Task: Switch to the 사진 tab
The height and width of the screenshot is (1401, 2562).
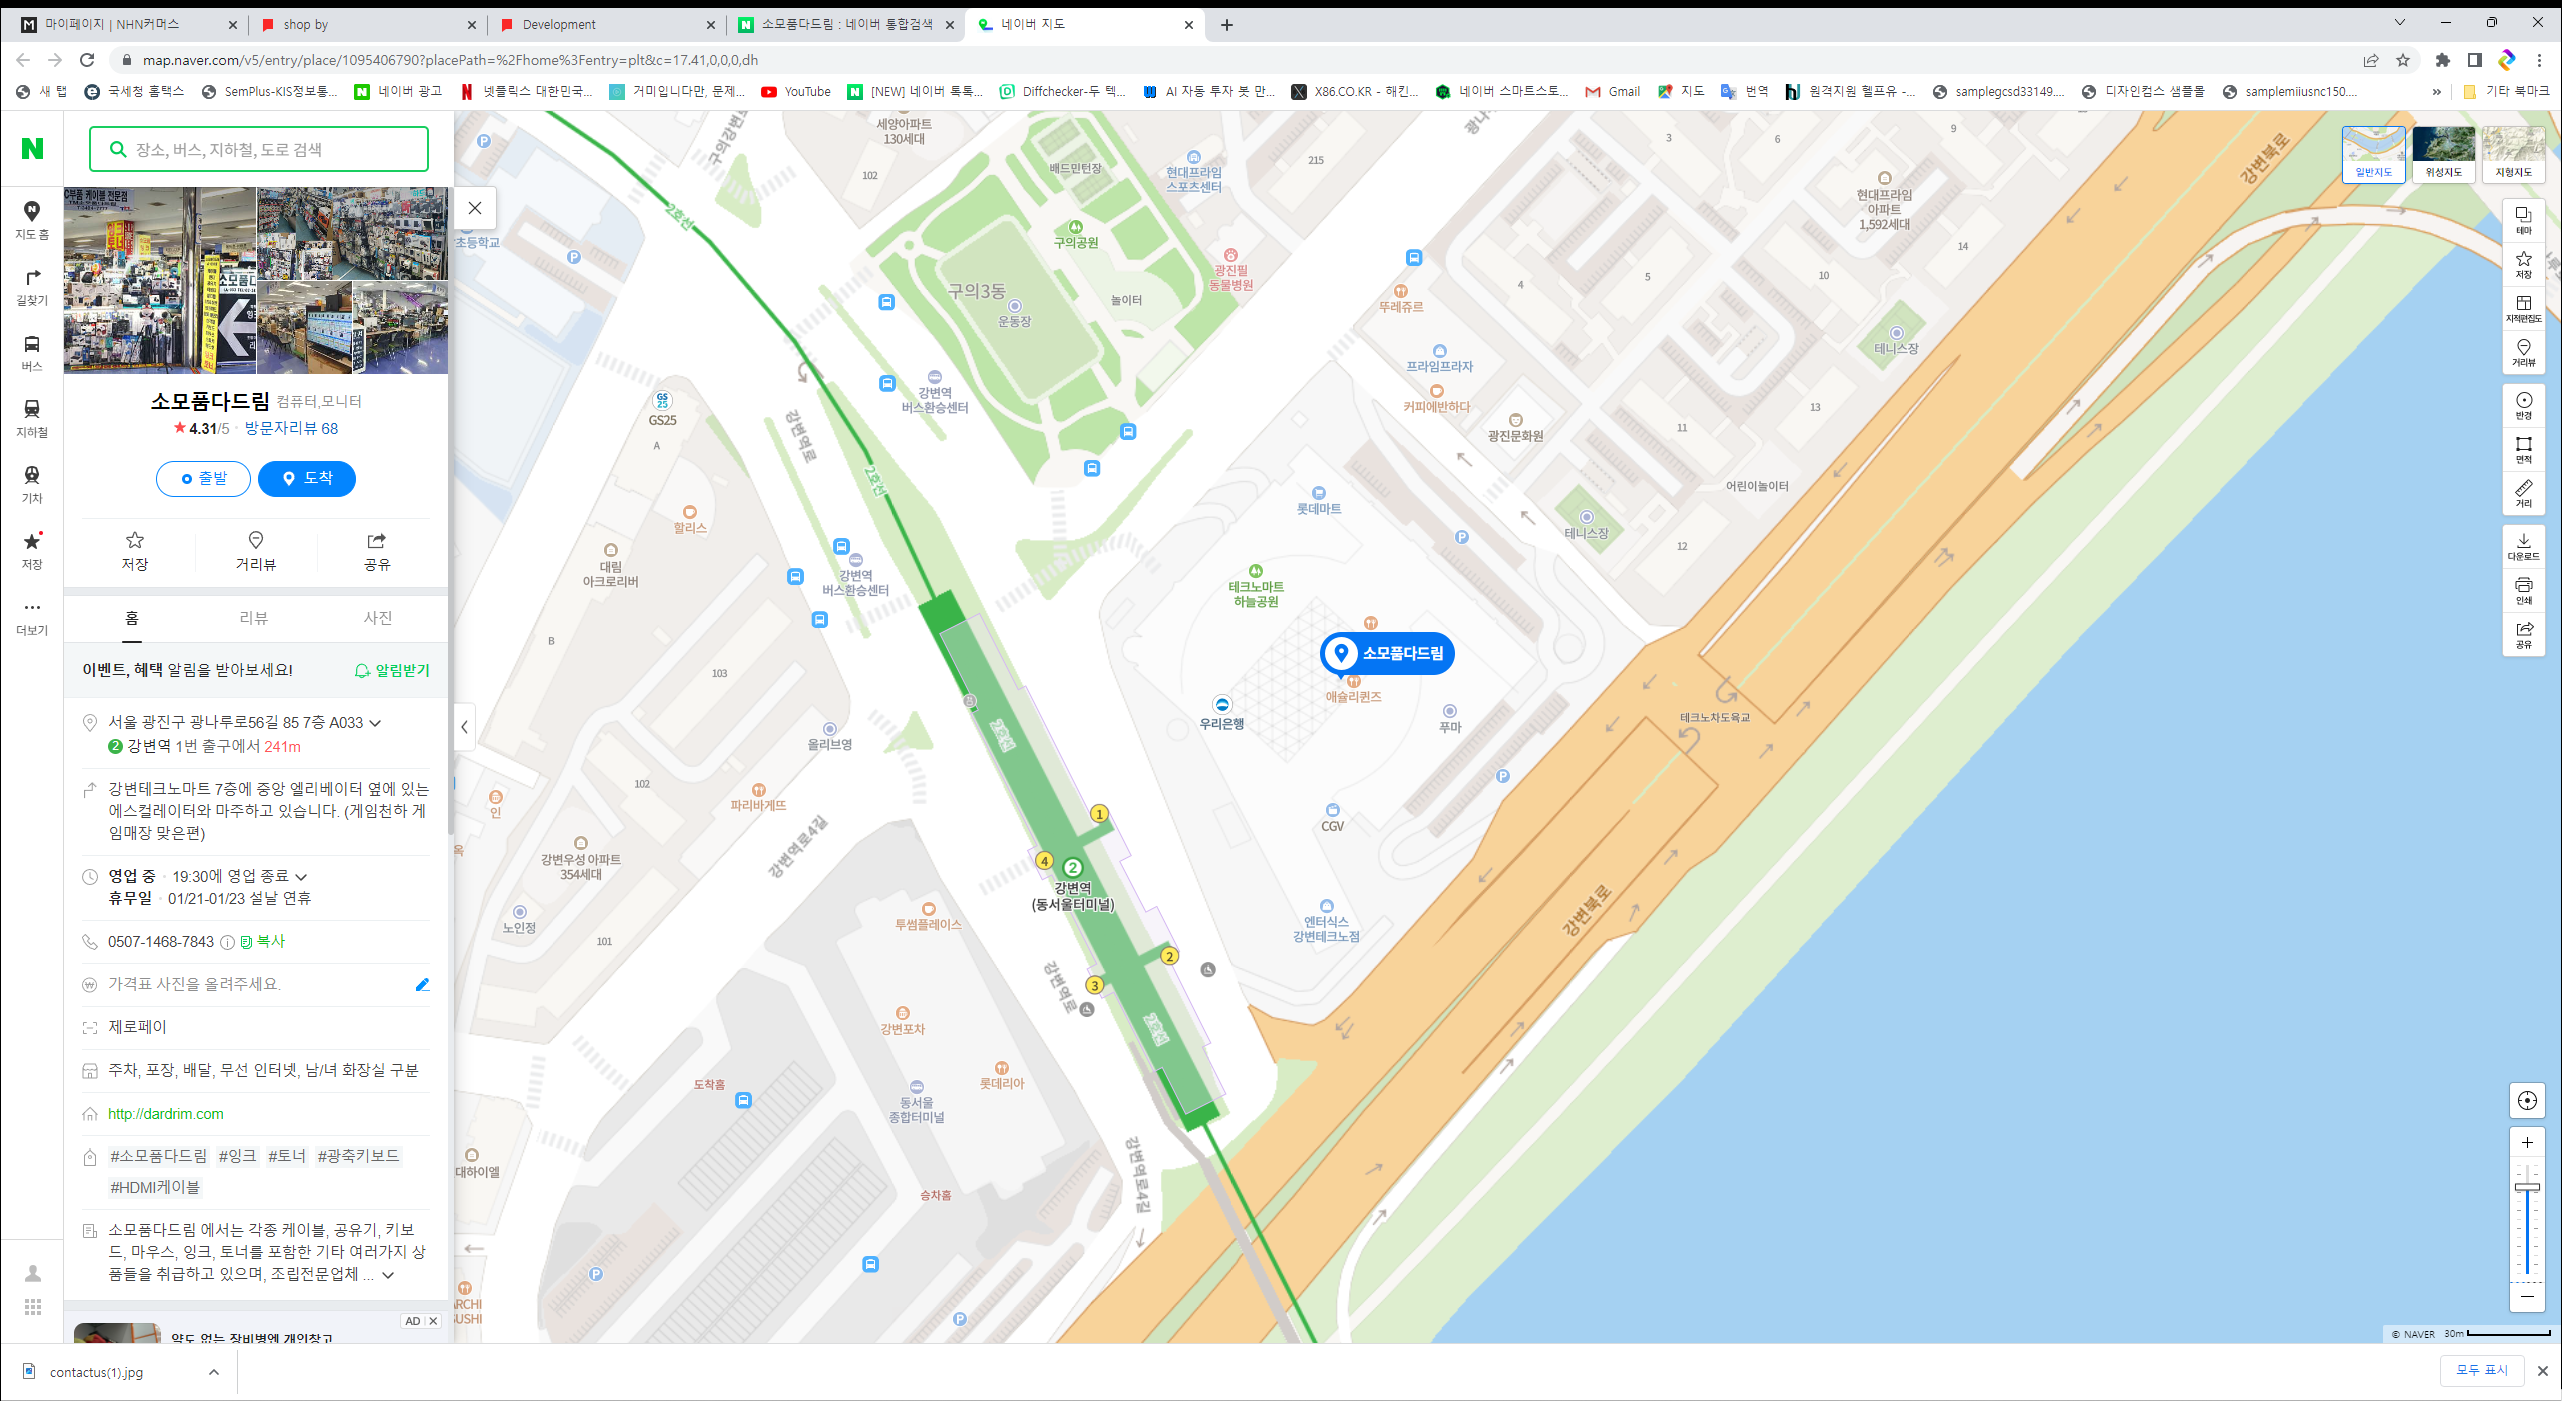Action: pos(378,619)
